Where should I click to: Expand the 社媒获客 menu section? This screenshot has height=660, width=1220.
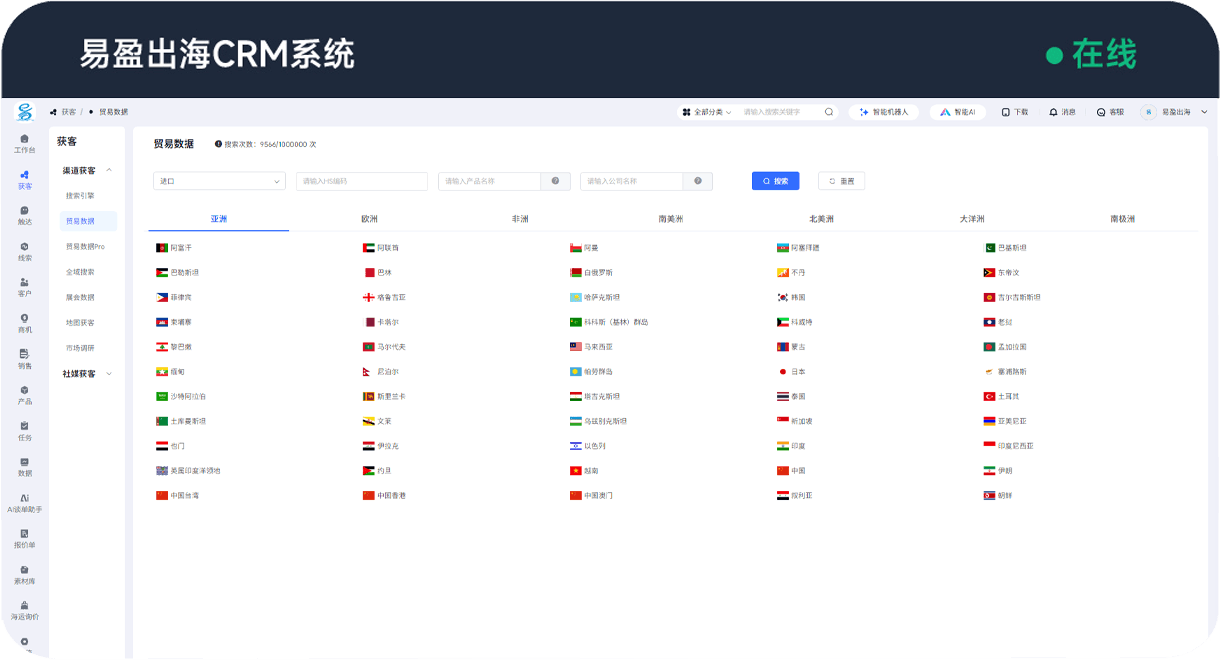pyautogui.click(x=87, y=374)
